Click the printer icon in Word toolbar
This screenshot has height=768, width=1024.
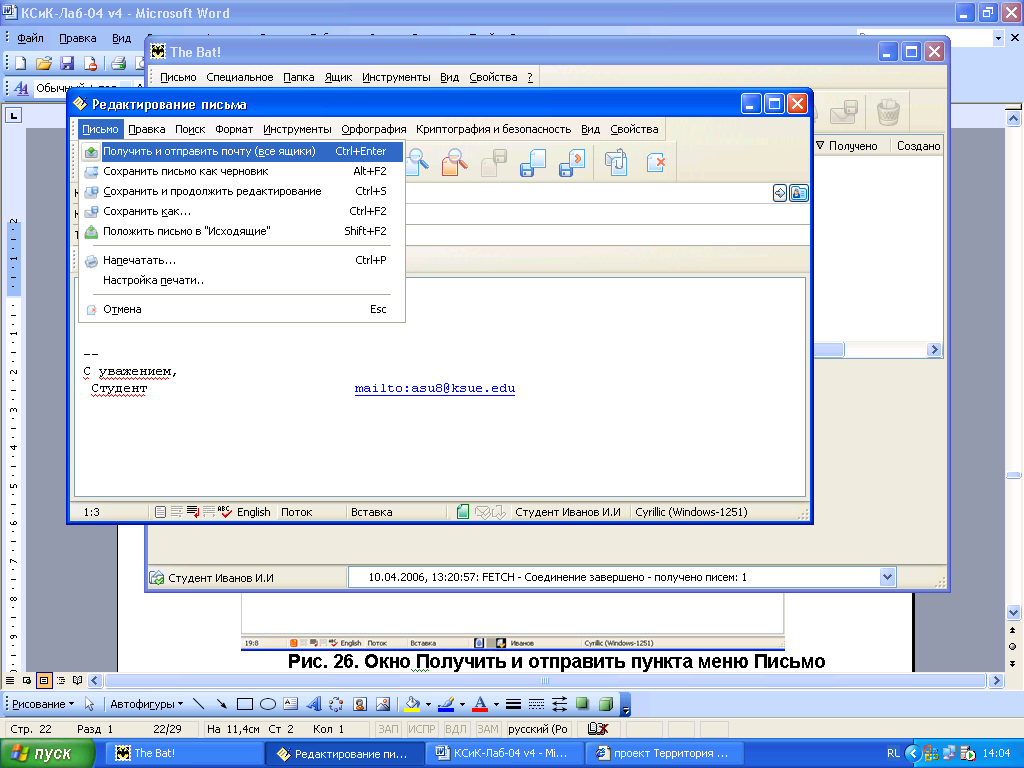(x=118, y=63)
